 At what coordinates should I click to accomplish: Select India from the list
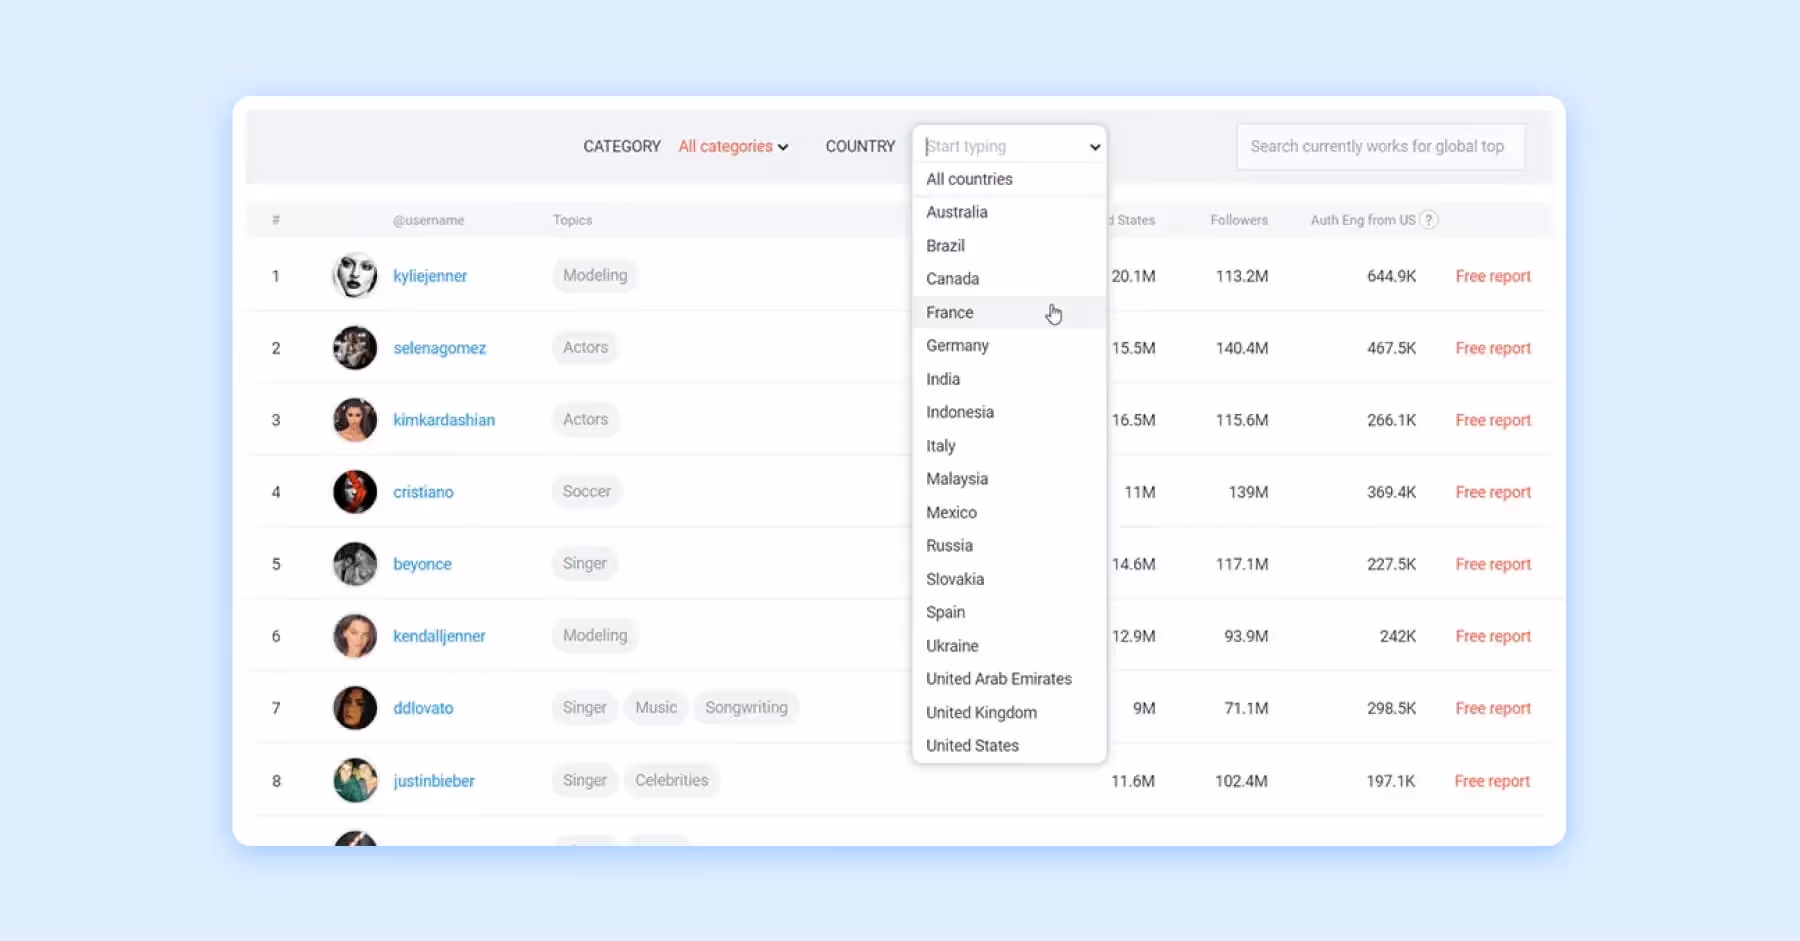(1009, 379)
